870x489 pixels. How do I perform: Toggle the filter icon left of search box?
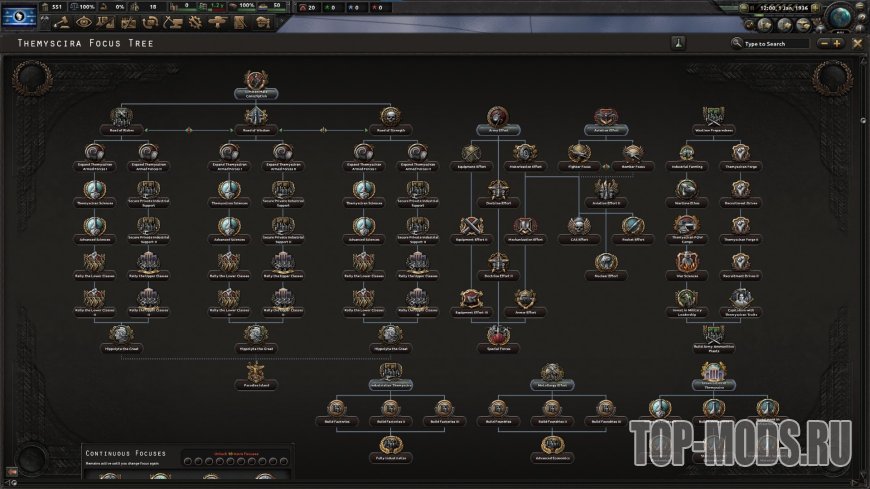[x=678, y=43]
